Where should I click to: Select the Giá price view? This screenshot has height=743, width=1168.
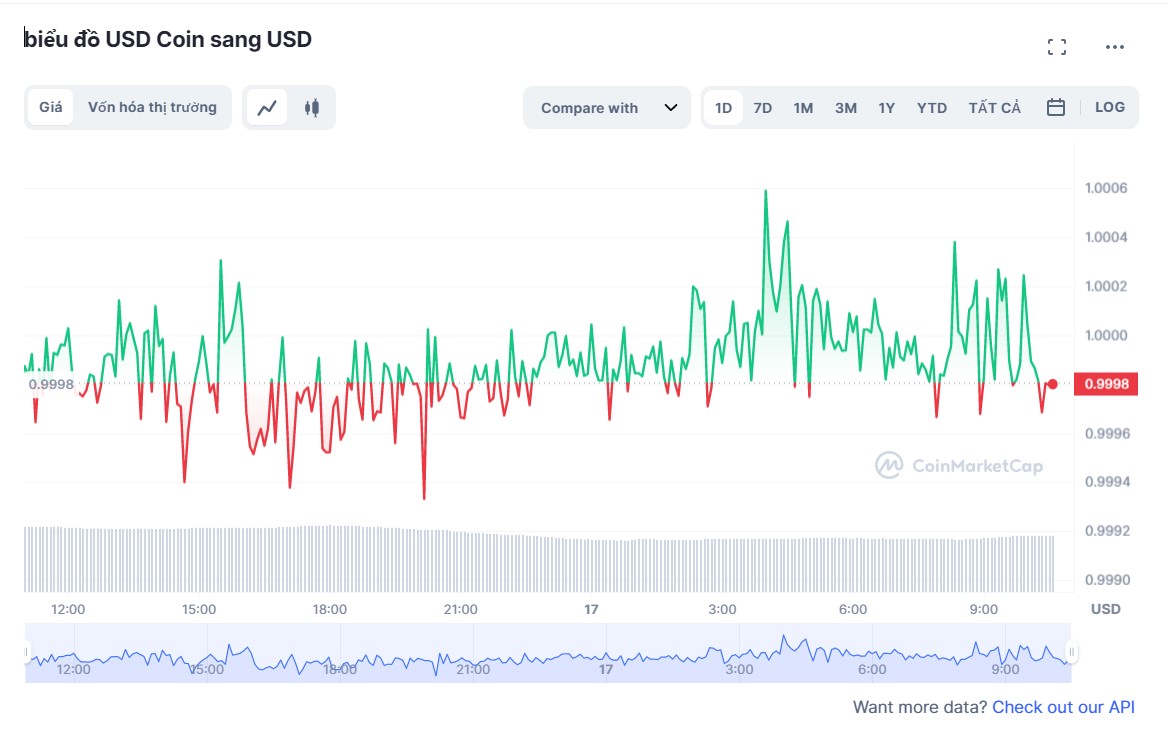pyautogui.click(x=51, y=108)
